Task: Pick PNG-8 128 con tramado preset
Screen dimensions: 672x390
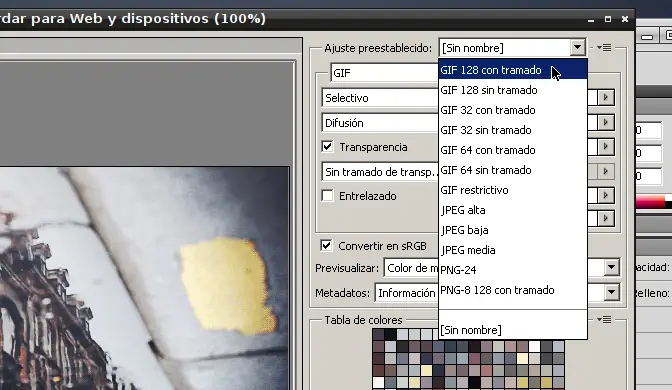Action: click(x=513, y=290)
